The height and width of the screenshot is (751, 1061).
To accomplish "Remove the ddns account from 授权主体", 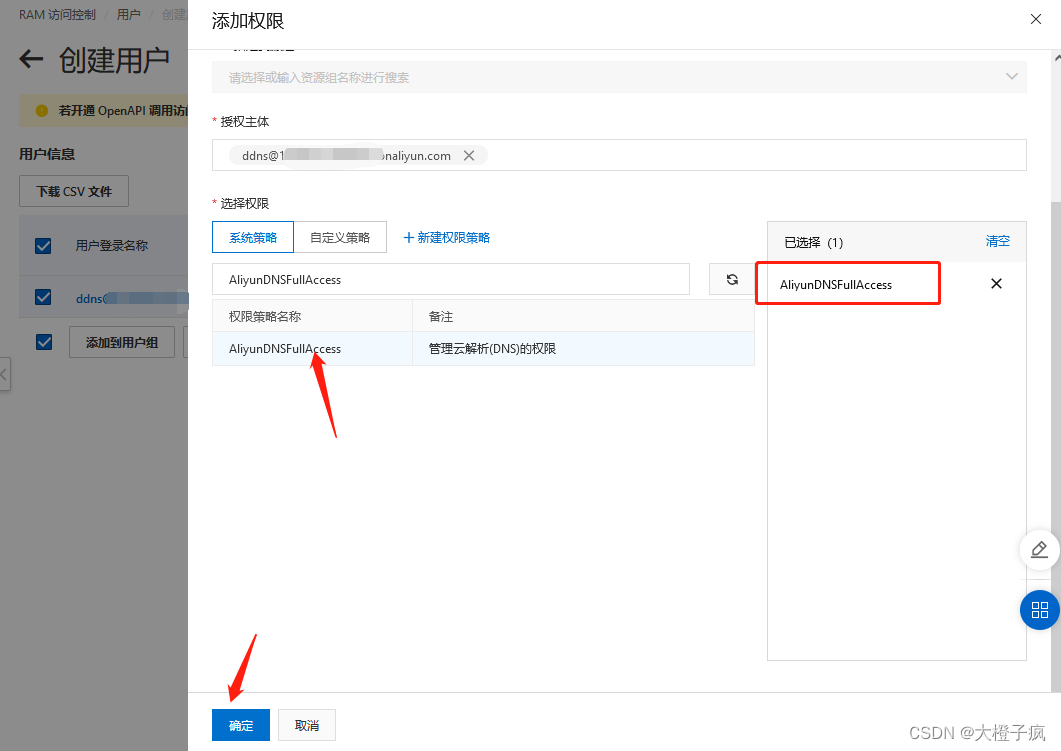I will (x=469, y=155).
